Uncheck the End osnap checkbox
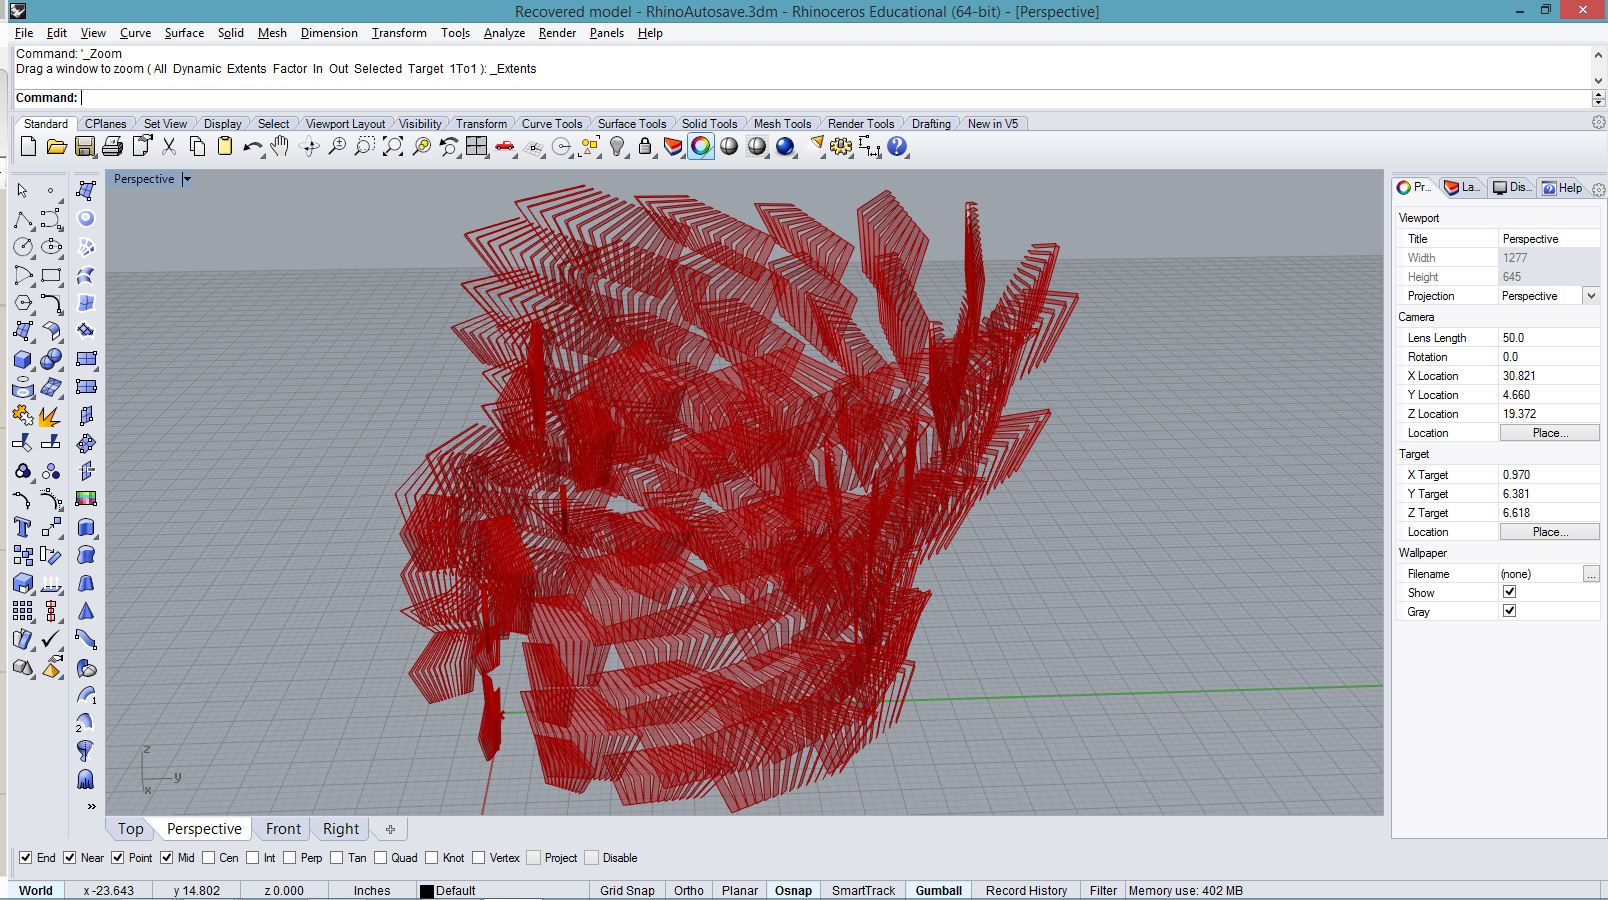 (x=26, y=858)
